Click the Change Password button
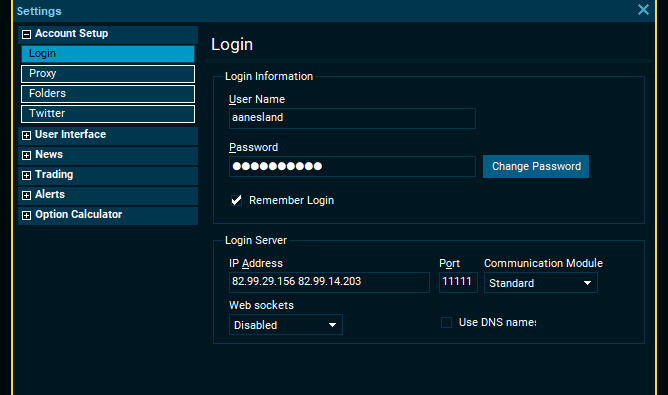 click(x=536, y=166)
